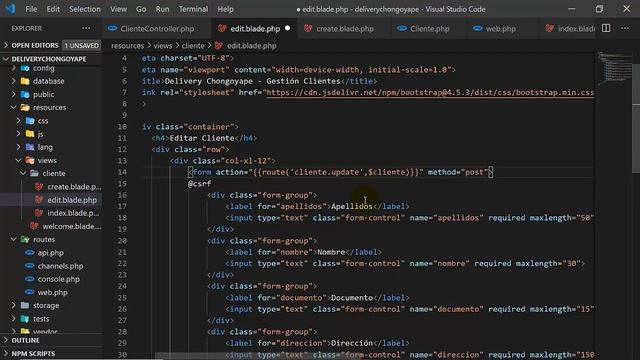Screen dimensions: 640x360
Task: Click the 'views' breadcrumb segment
Action: [x=162, y=46]
